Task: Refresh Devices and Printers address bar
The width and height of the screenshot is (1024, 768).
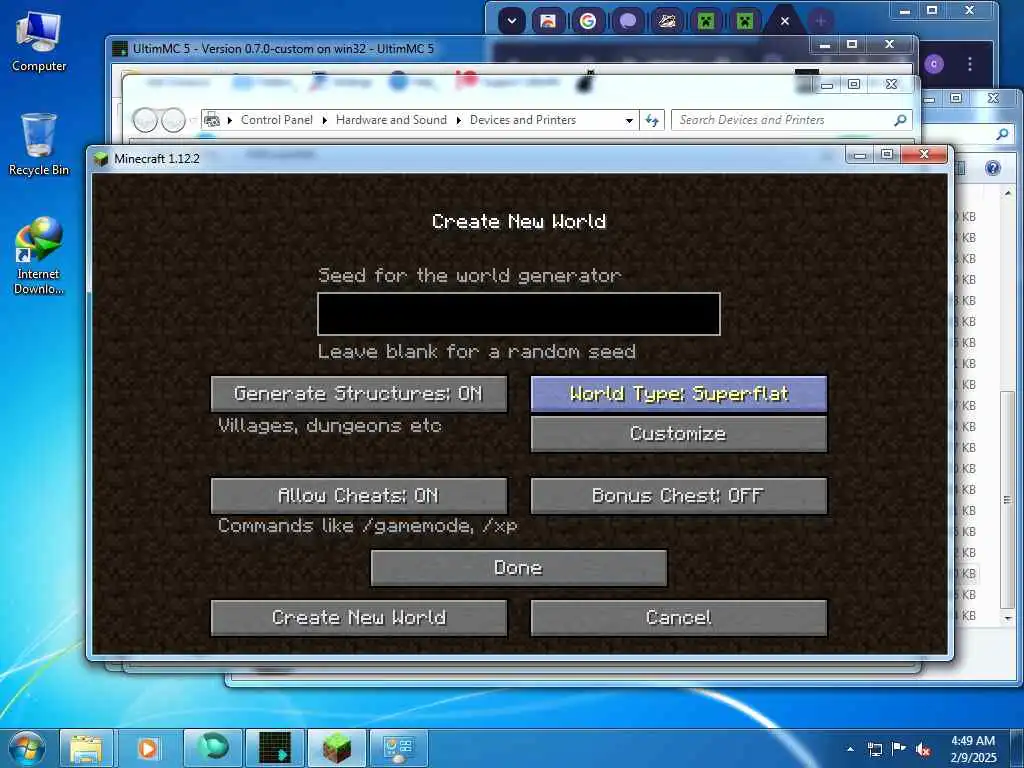Action: click(x=652, y=120)
